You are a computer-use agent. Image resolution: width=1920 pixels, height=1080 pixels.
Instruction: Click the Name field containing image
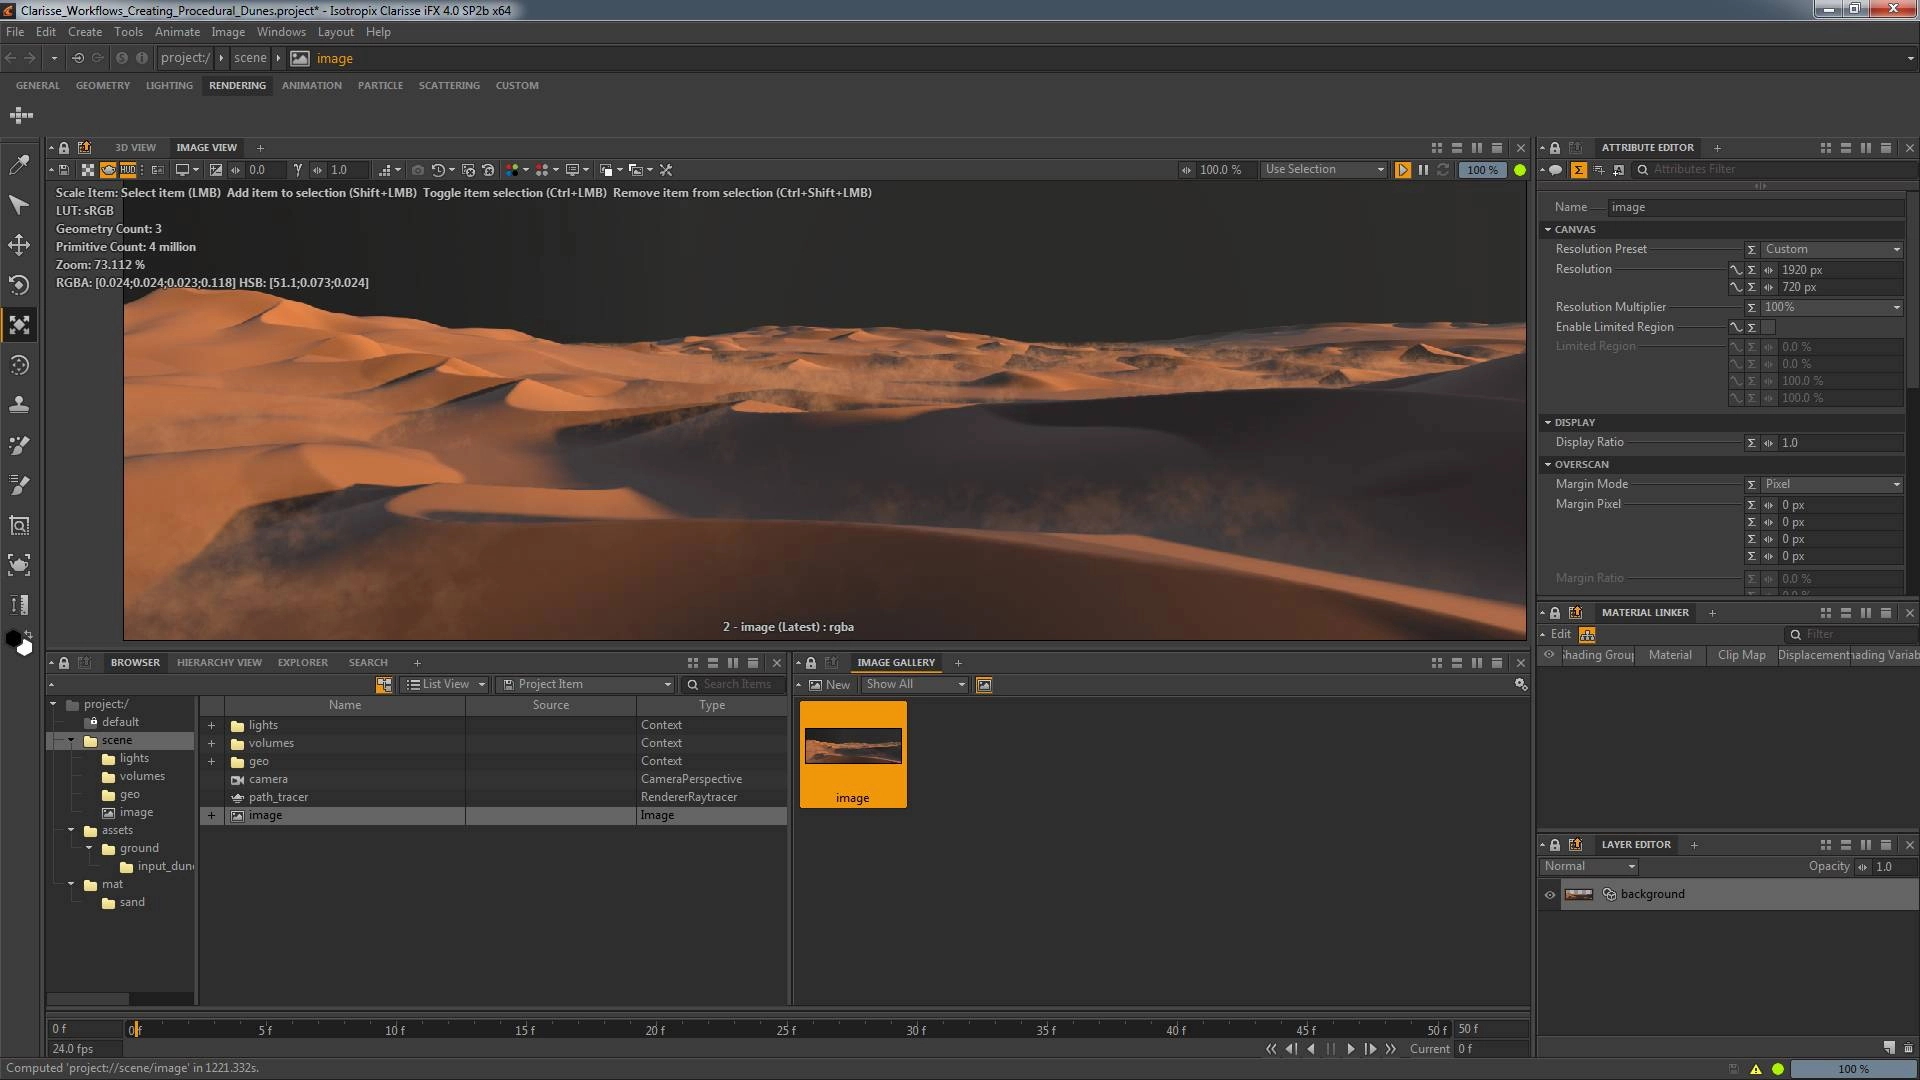click(x=1755, y=207)
